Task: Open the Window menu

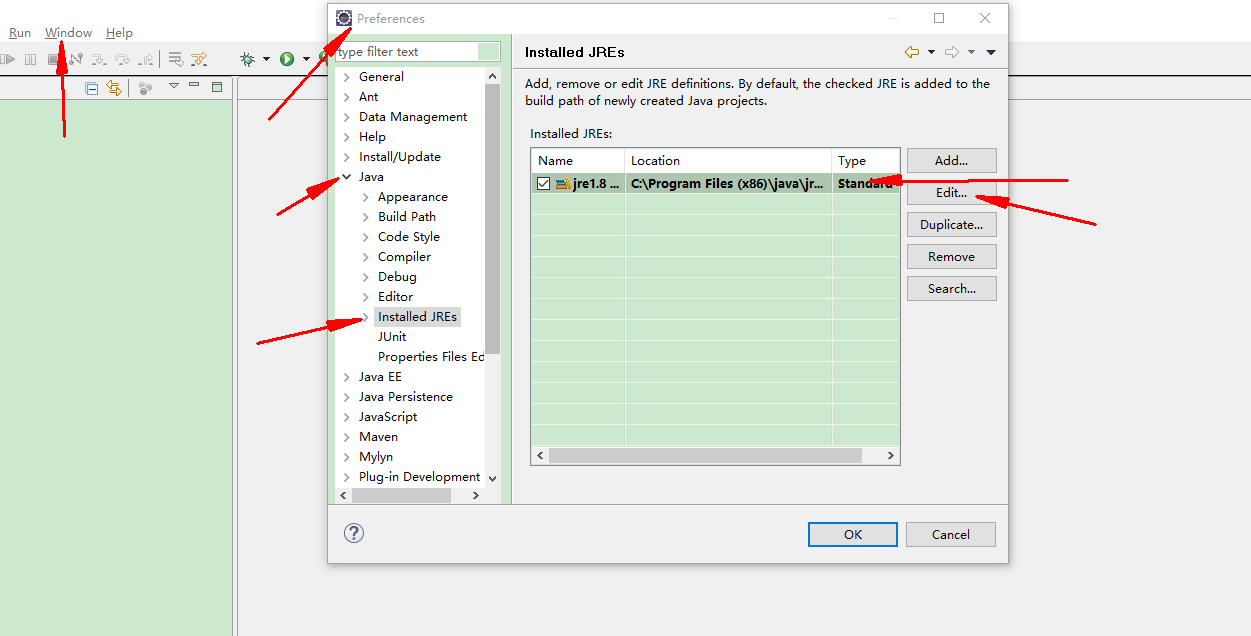Action: (67, 31)
